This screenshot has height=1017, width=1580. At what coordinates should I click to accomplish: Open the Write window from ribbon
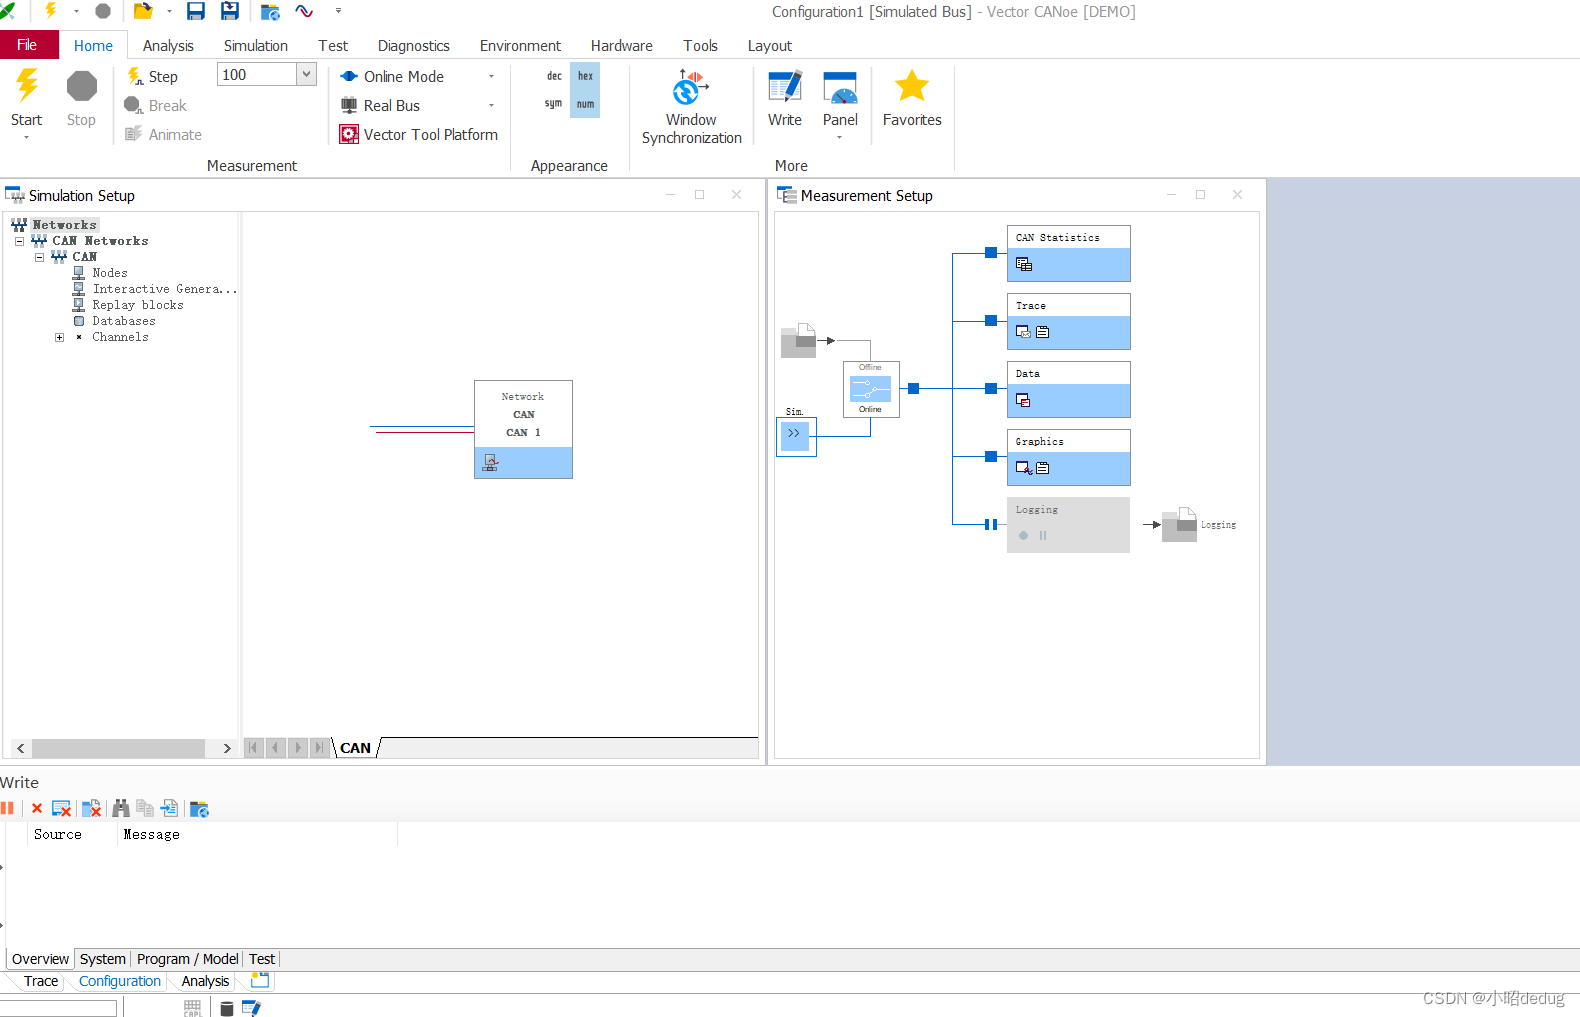click(785, 98)
